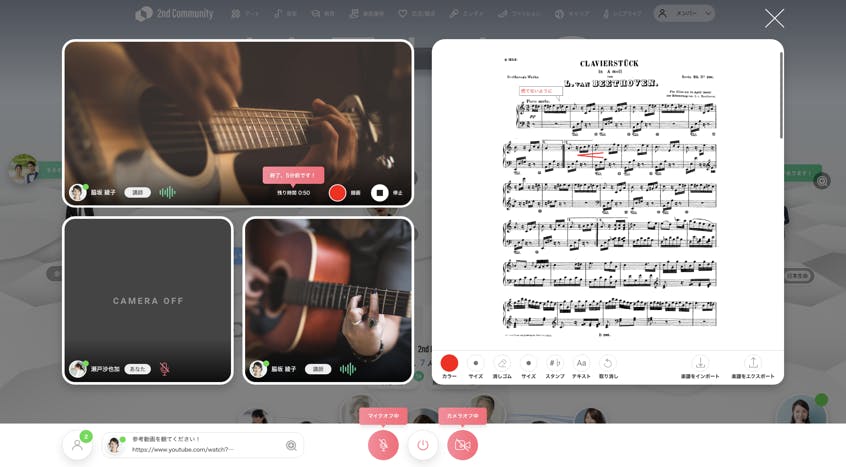Select the eraser tool (消しゴム)
The height and width of the screenshot is (467, 846).
[x=502, y=363]
